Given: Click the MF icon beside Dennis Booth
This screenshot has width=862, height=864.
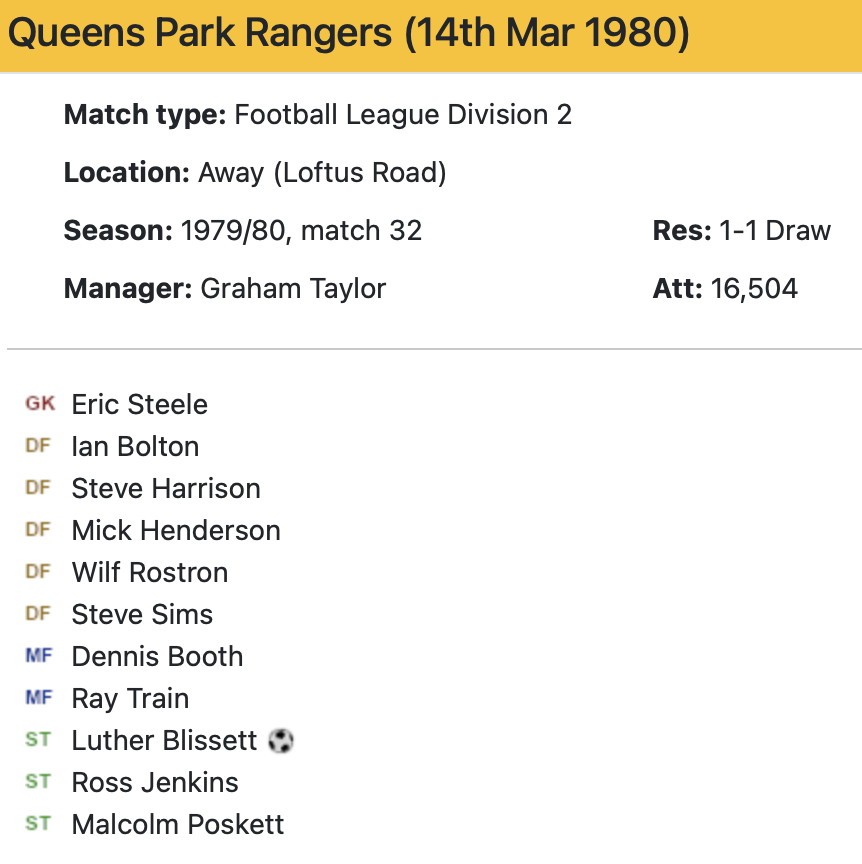Looking at the screenshot, I should click(x=38, y=656).
